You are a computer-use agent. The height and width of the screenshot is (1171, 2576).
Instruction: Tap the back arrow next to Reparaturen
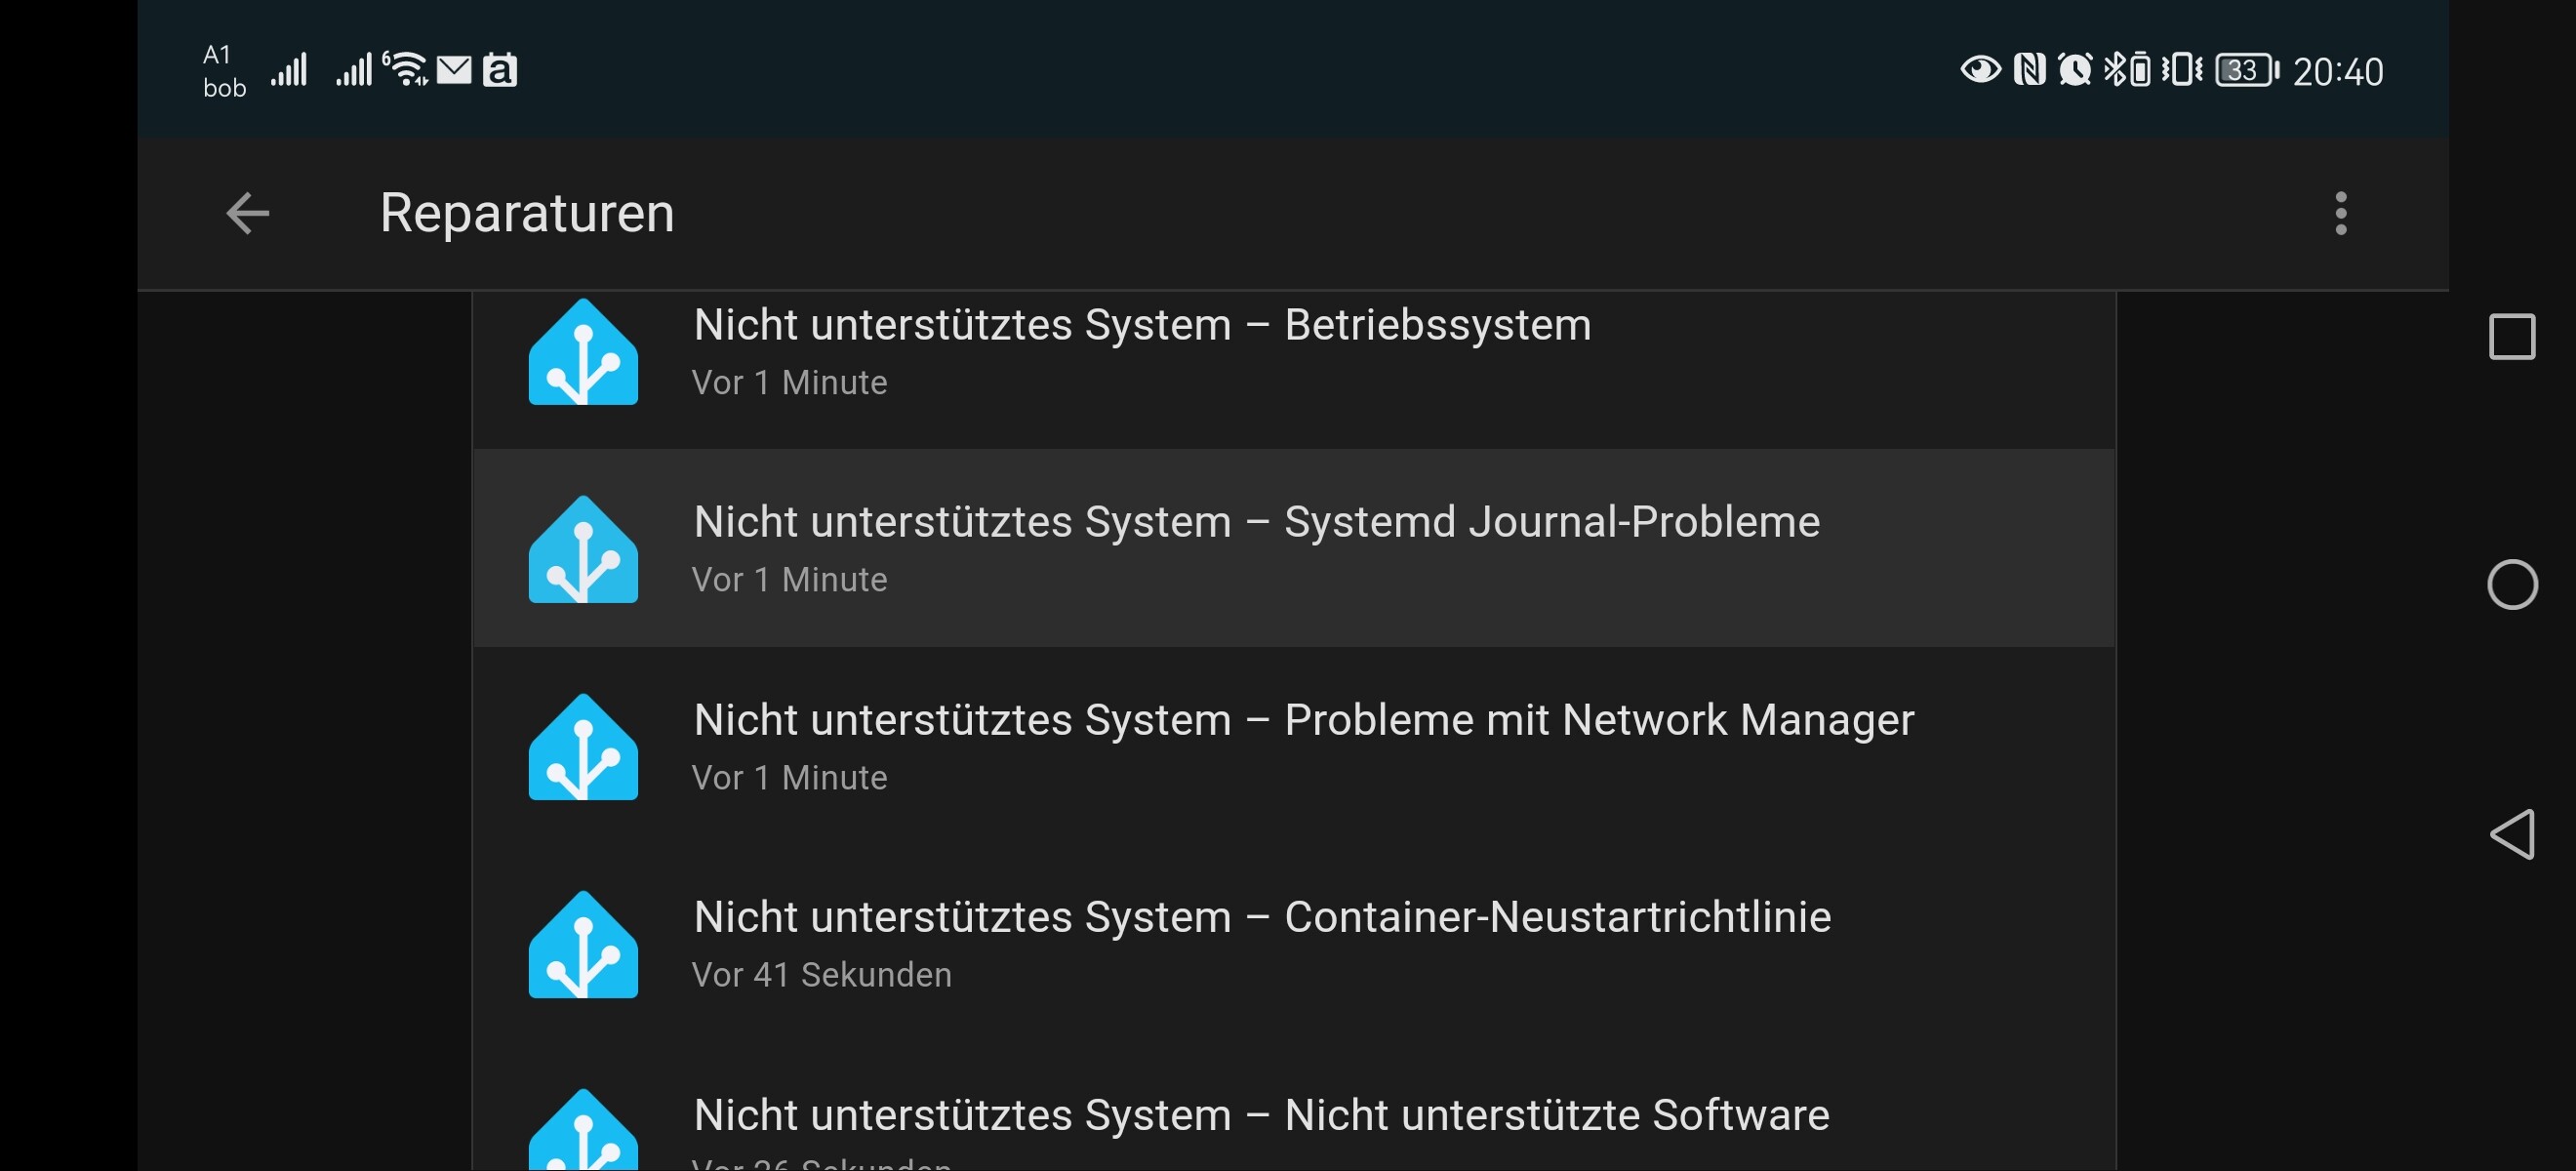pyautogui.click(x=248, y=213)
